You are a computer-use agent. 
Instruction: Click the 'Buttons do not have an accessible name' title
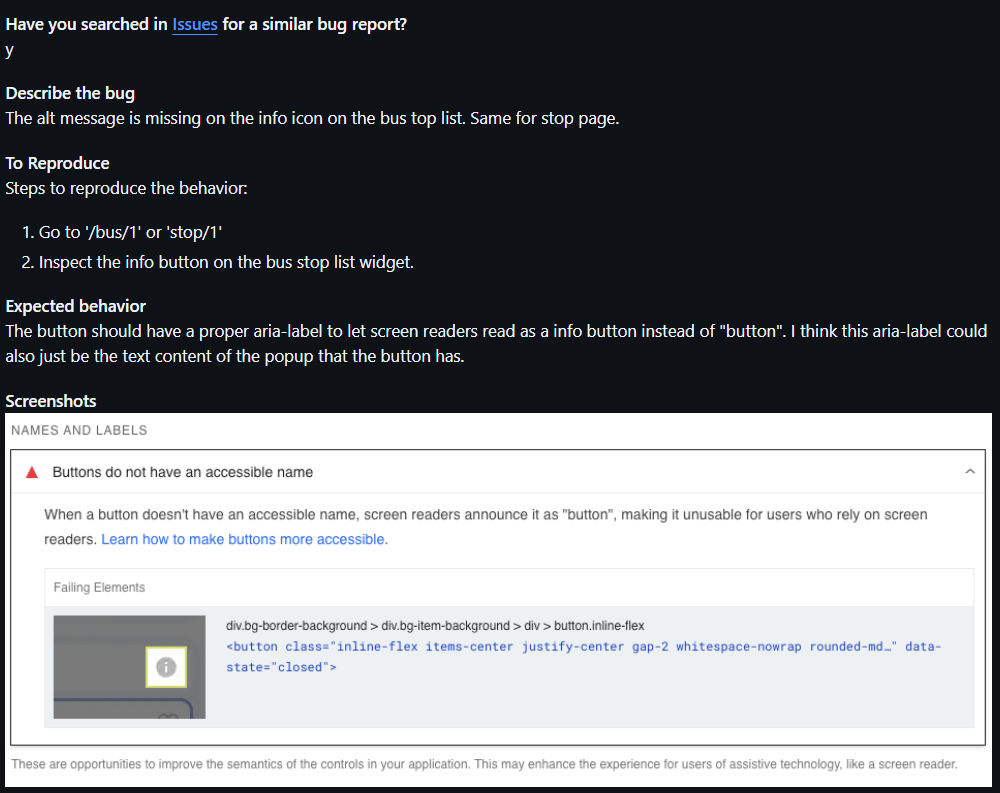pos(182,472)
